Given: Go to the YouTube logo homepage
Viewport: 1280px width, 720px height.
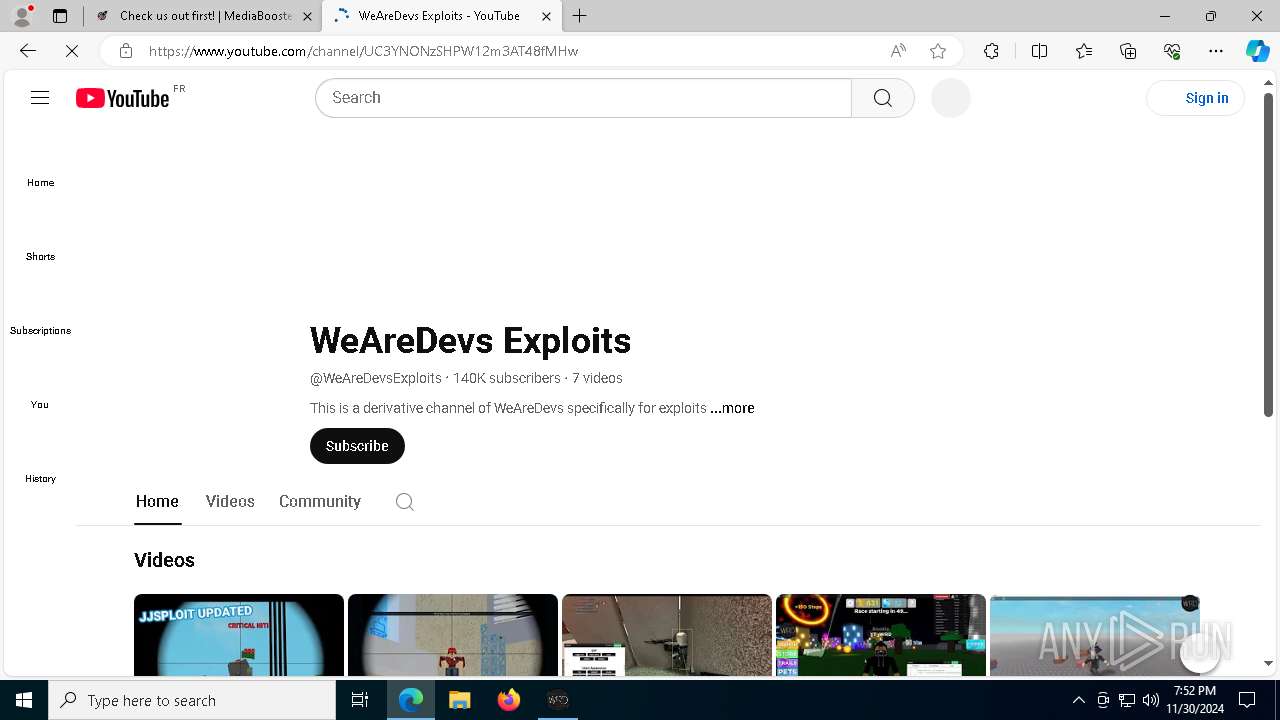Looking at the screenshot, I should pos(122,98).
